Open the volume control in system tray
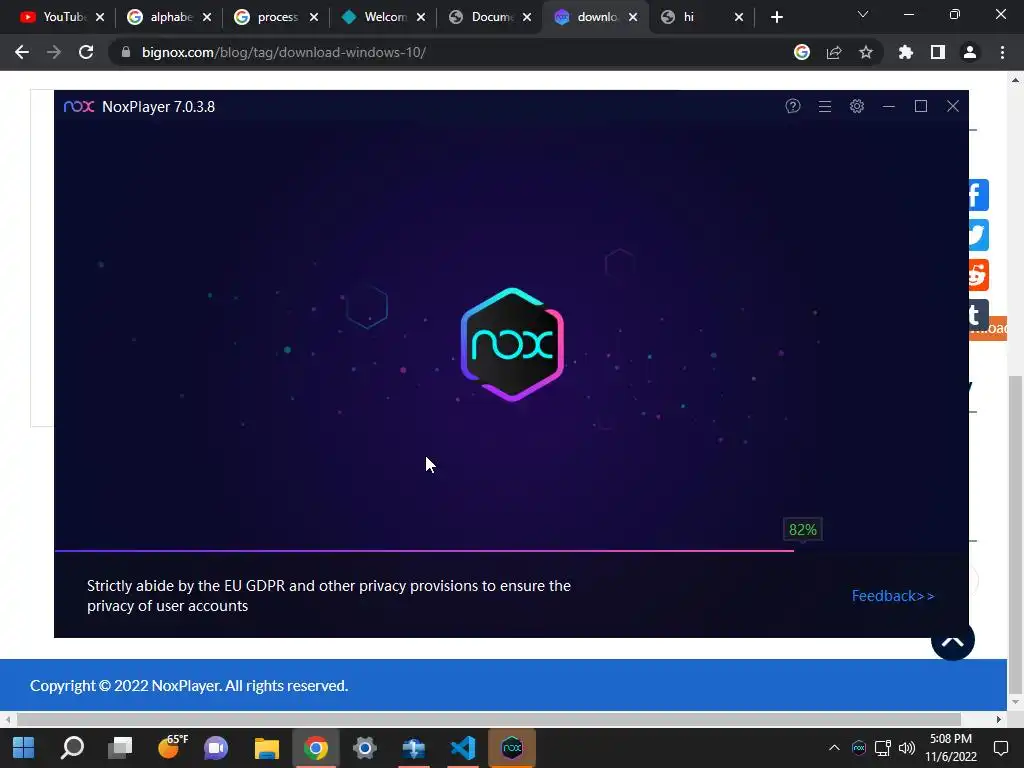The height and width of the screenshot is (768, 1024). (x=906, y=748)
